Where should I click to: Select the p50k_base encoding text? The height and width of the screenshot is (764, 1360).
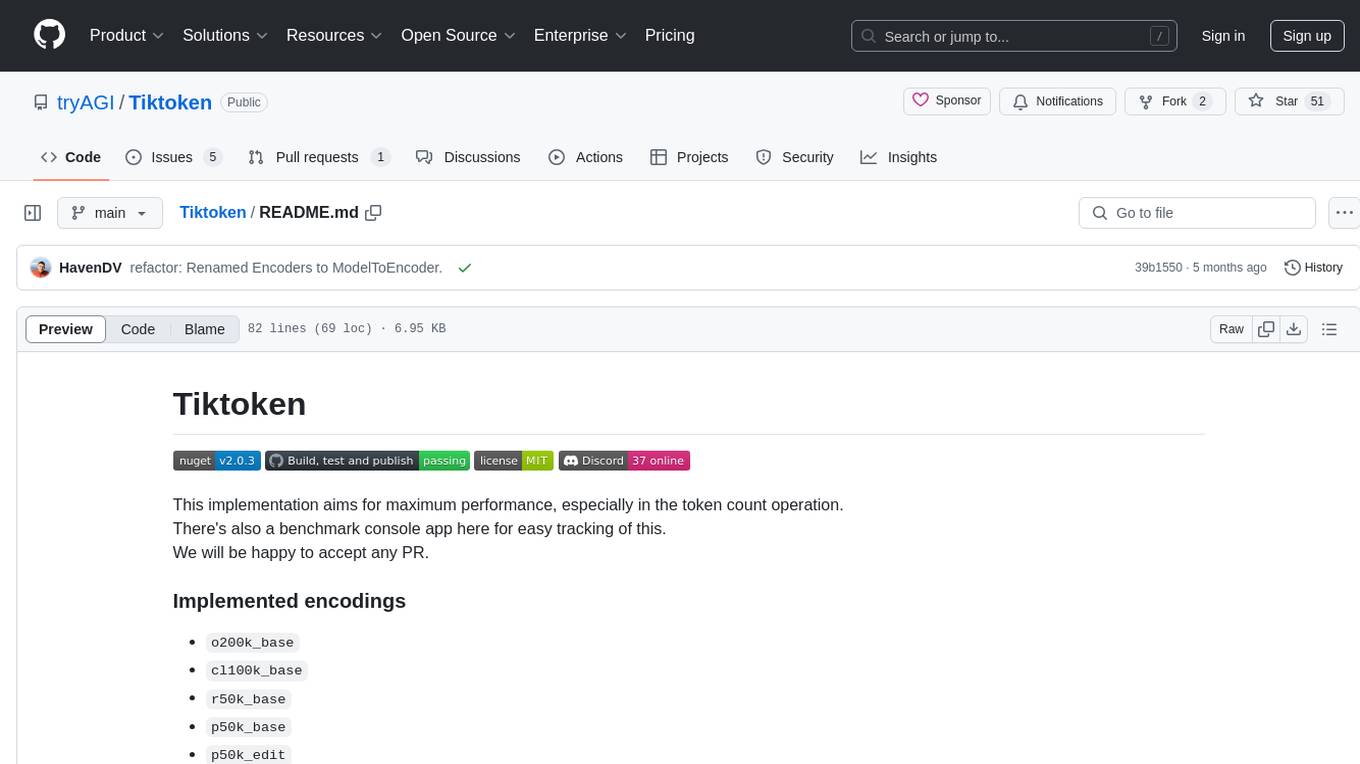point(248,726)
